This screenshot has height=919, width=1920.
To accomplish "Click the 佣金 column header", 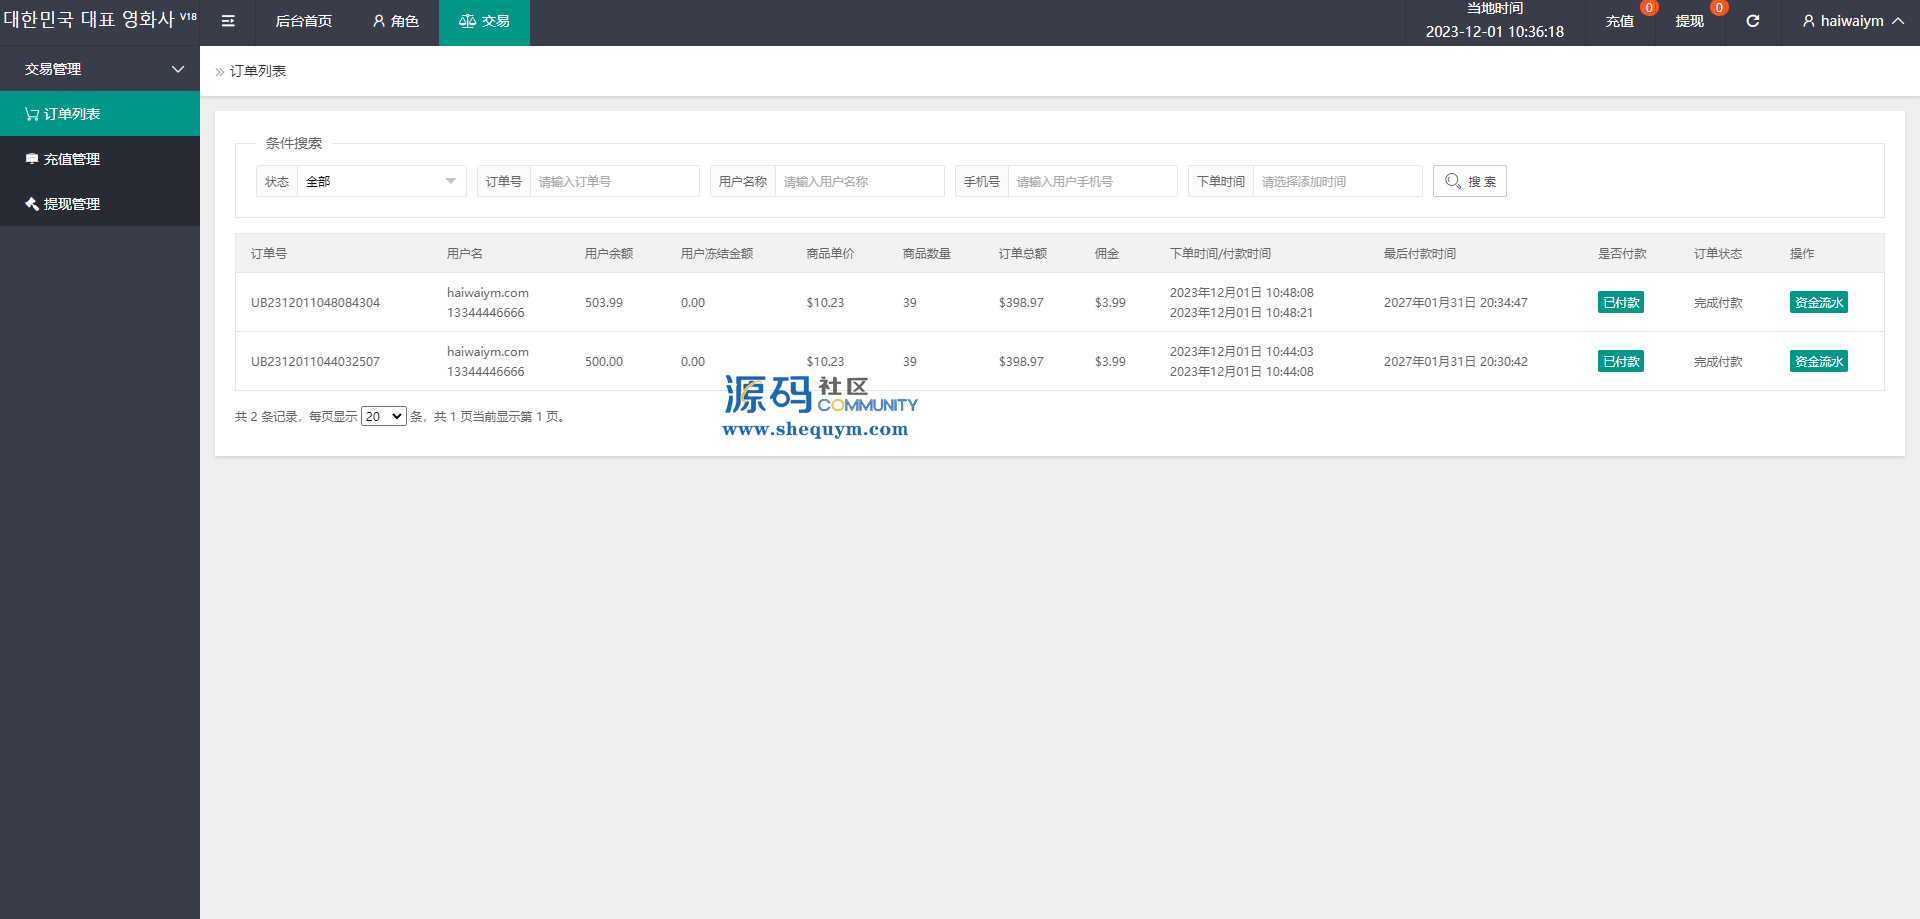I will tap(1107, 253).
